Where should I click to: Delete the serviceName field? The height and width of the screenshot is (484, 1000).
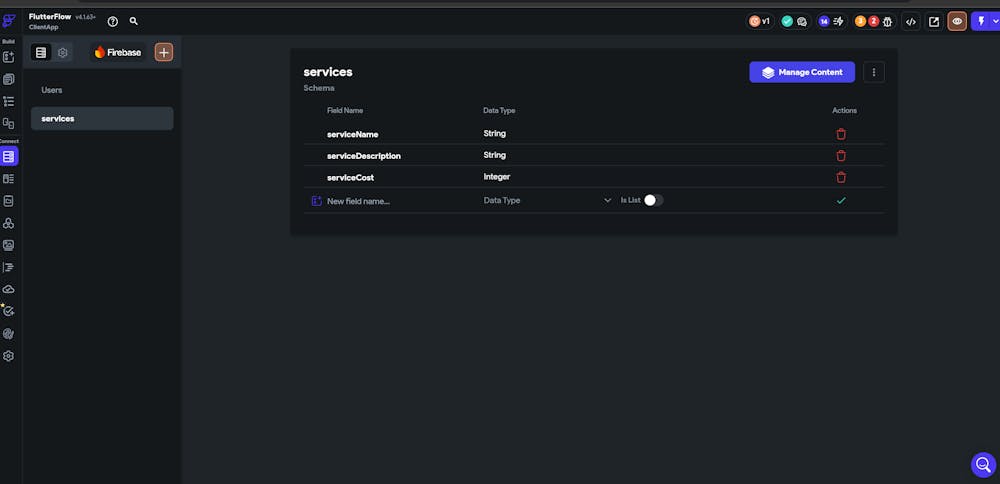pyautogui.click(x=841, y=134)
